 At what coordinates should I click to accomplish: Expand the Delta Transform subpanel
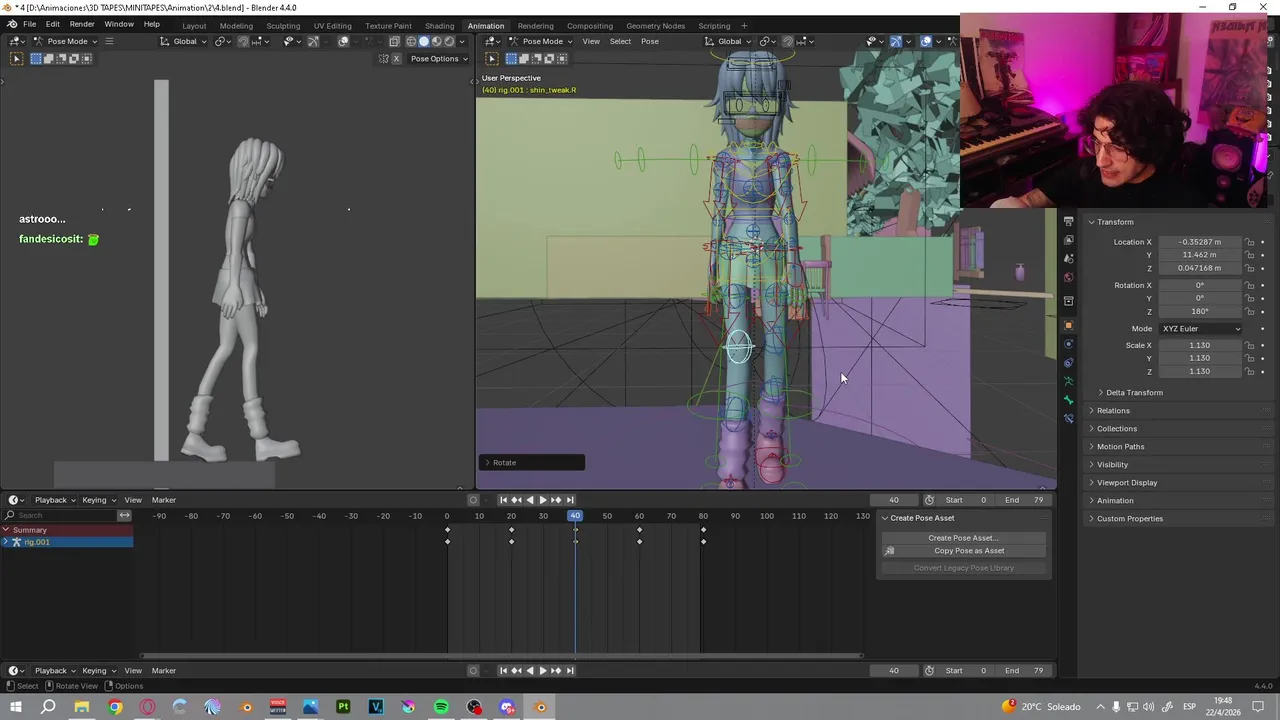coord(1134,393)
